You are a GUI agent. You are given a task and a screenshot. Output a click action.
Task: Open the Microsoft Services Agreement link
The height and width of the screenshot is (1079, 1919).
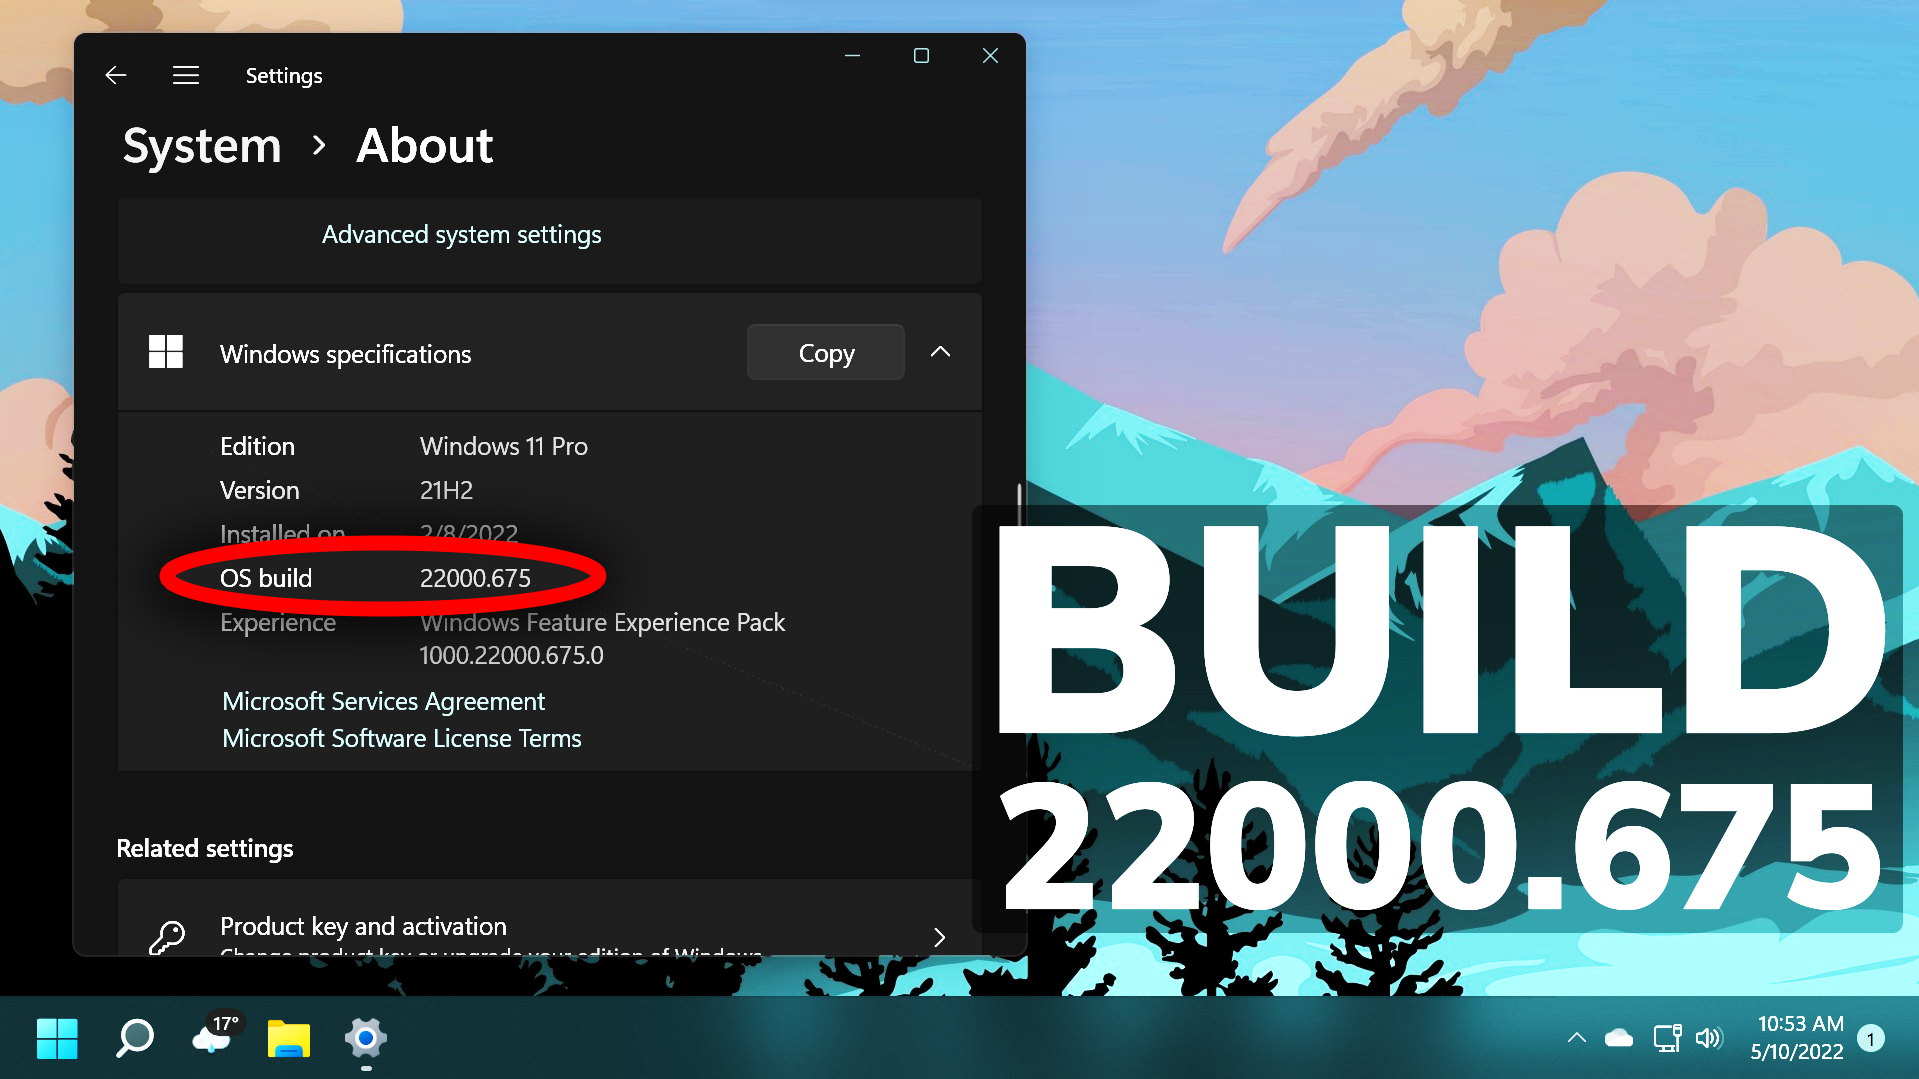coord(384,701)
